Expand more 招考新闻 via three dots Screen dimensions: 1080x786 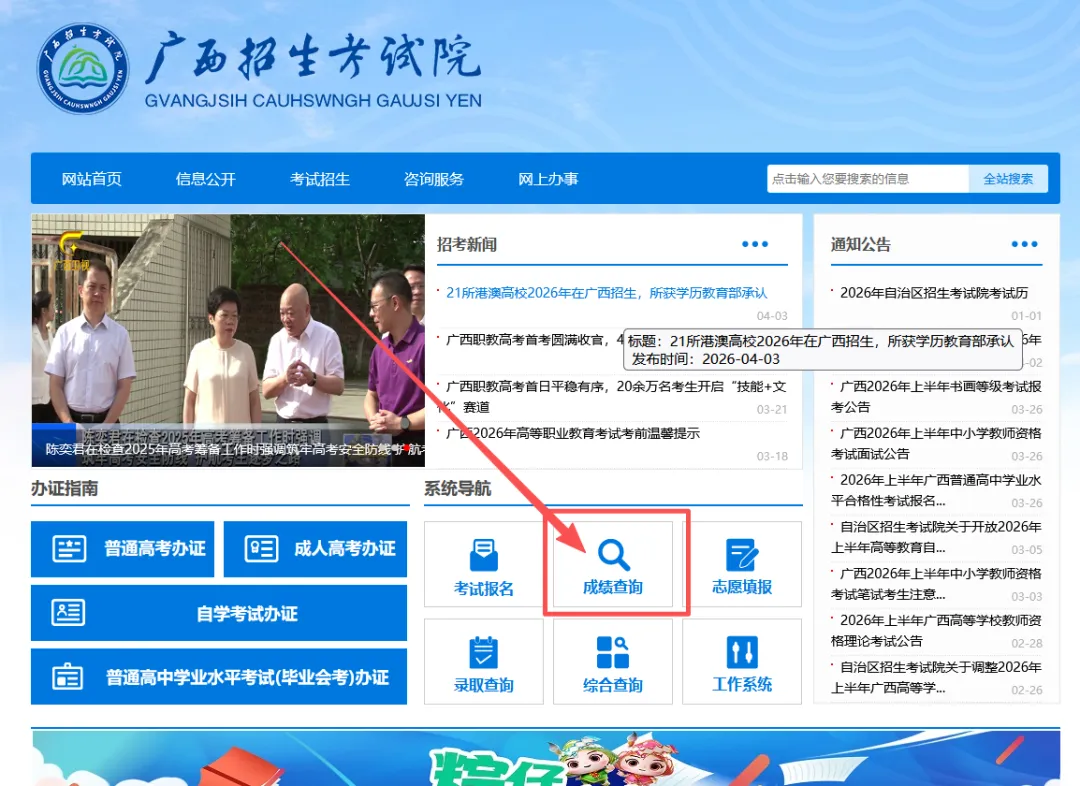(x=755, y=245)
